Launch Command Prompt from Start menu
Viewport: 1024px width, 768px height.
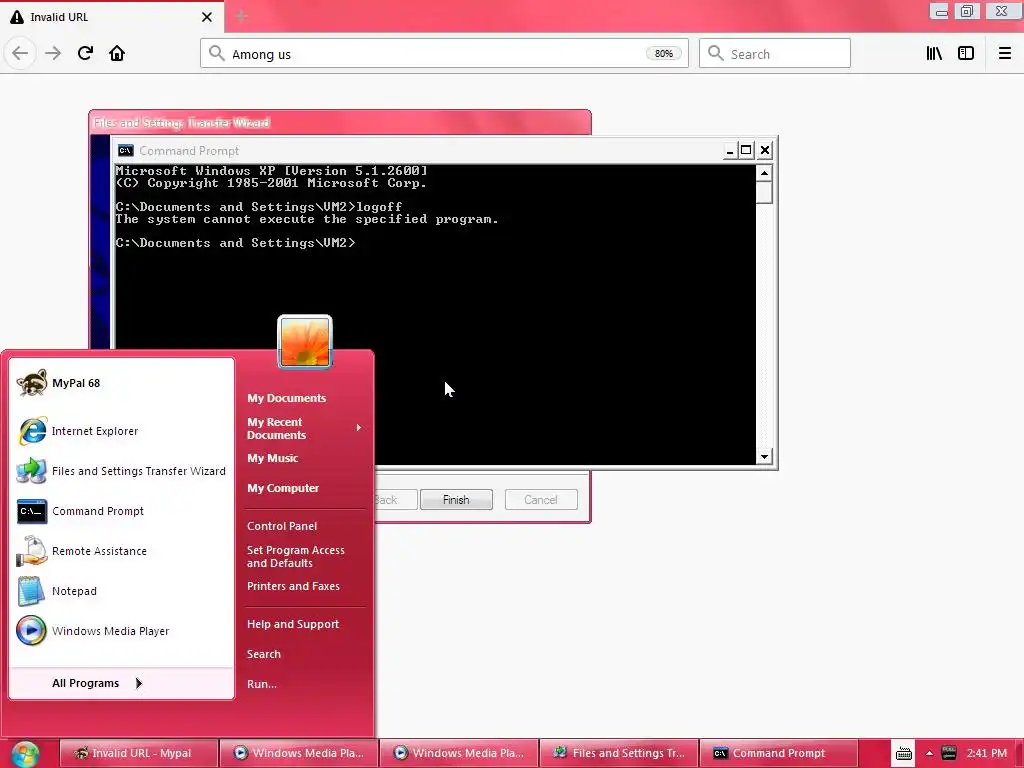(122, 511)
